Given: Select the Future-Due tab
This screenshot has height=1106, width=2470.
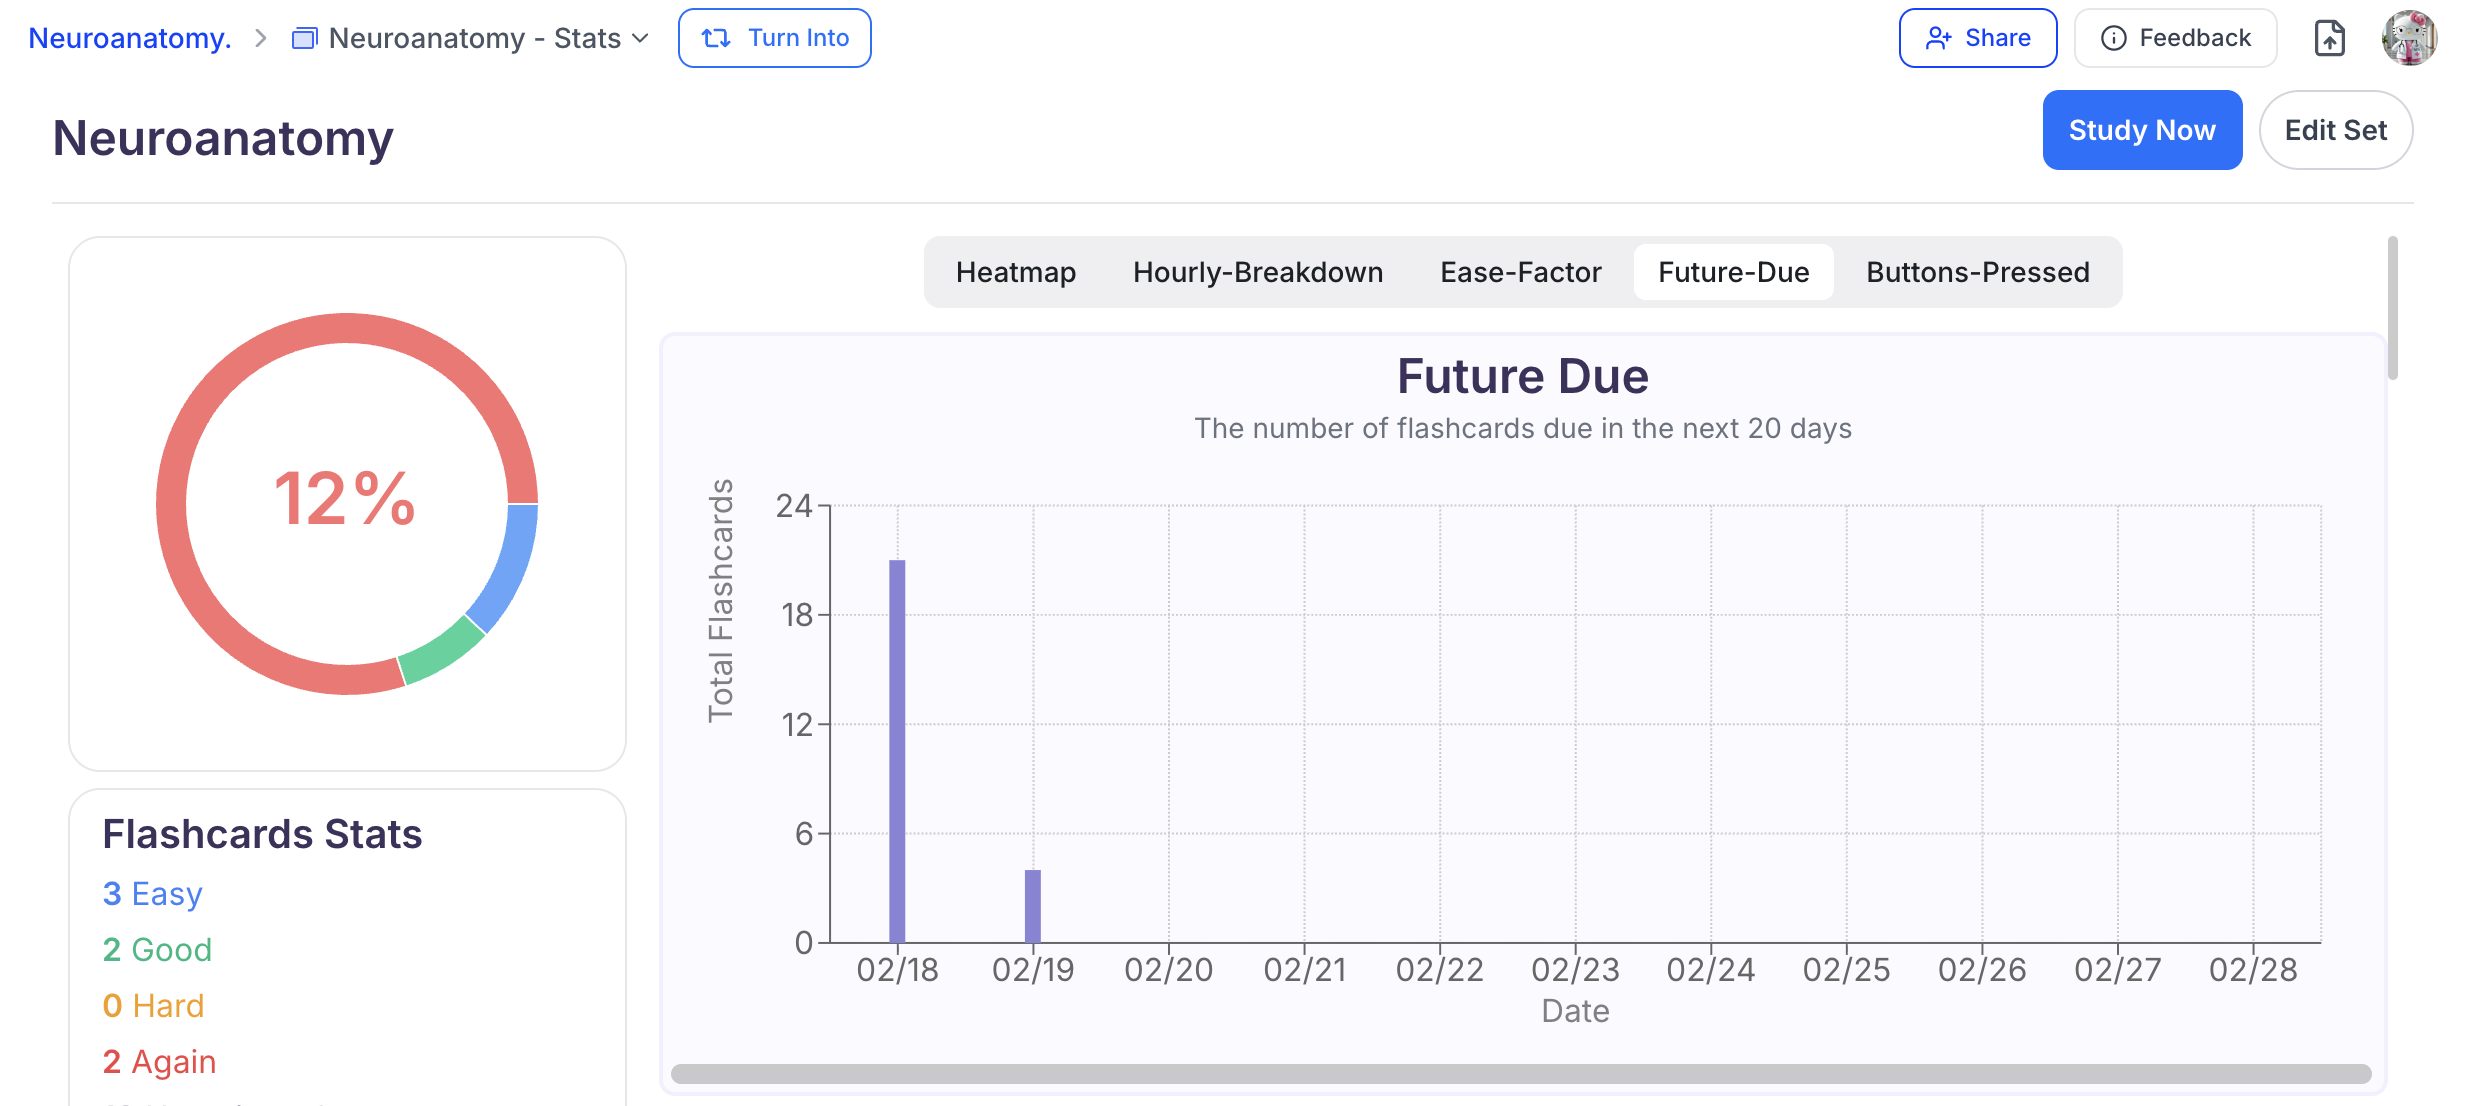Looking at the screenshot, I should tap(1733, 272).
